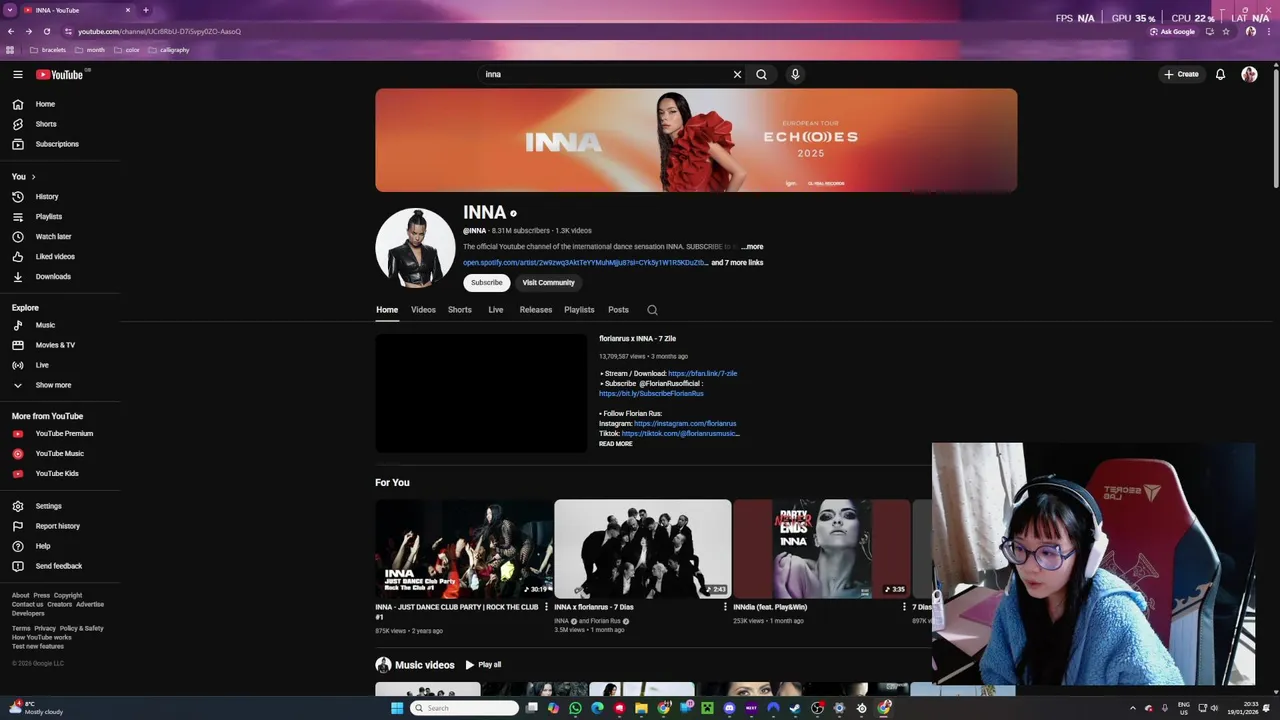
Task: Open the notifications bell
Action: click(x=1220, y=74)
